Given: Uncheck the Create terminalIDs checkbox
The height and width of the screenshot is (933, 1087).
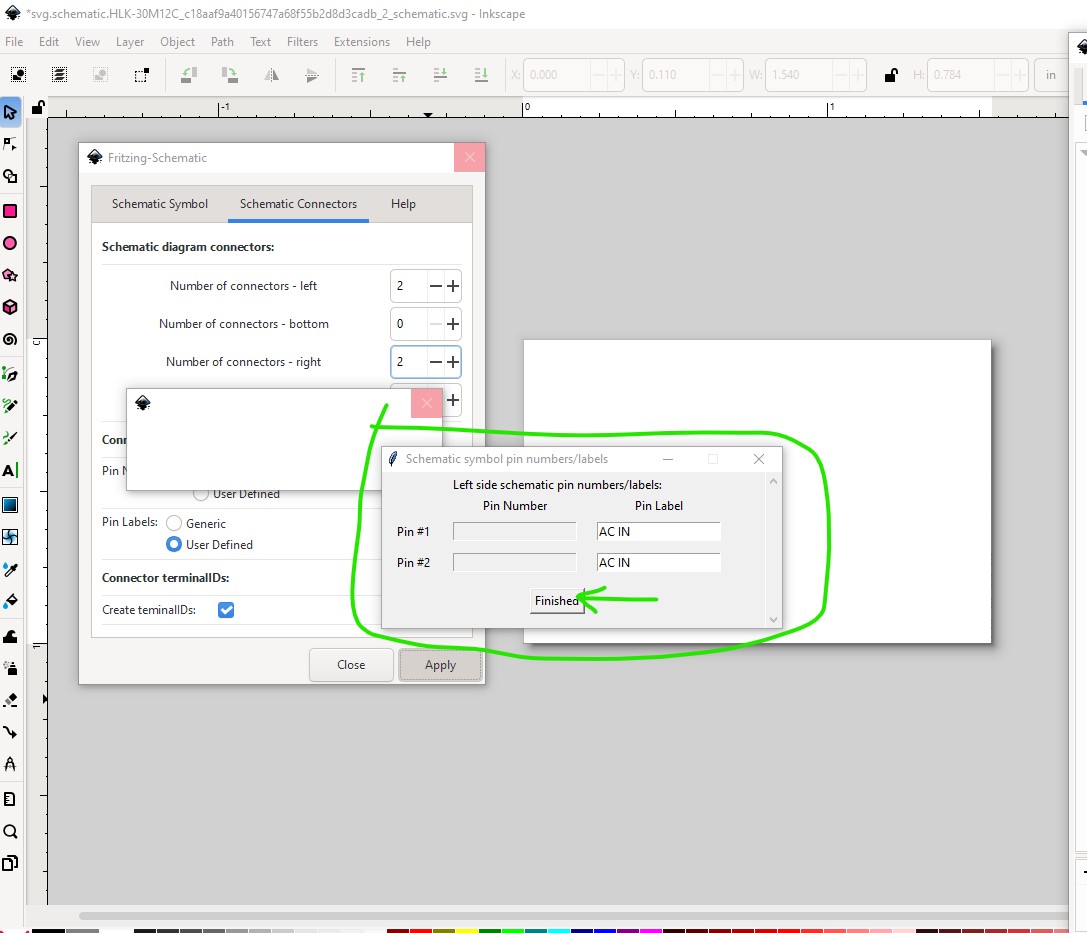Looking at the screenshot, I should click(x=226, y=610).
